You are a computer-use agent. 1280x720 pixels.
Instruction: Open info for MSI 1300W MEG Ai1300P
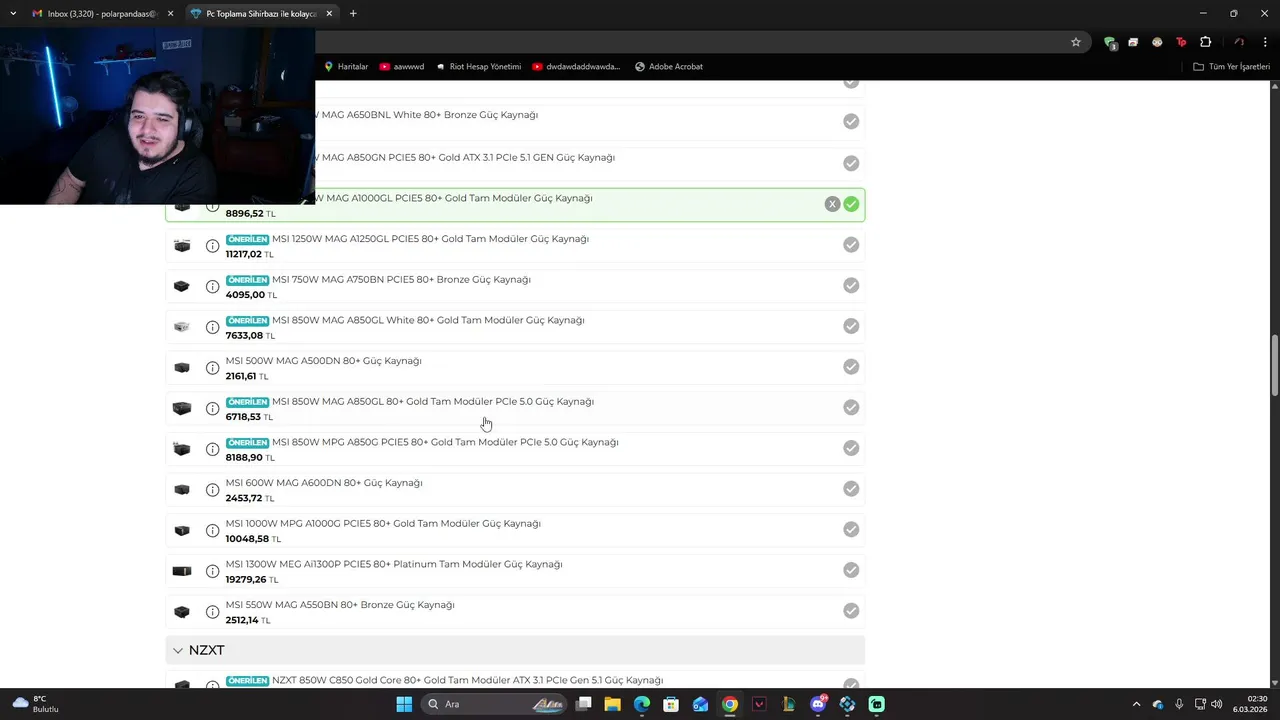click(x=212, y=571)
